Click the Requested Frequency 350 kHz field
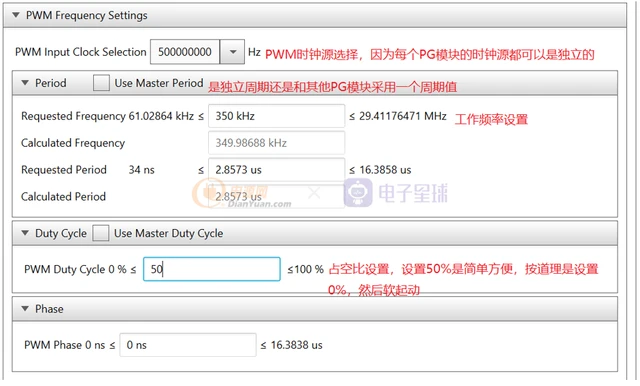640x386 pixels. tap(276, 116)
